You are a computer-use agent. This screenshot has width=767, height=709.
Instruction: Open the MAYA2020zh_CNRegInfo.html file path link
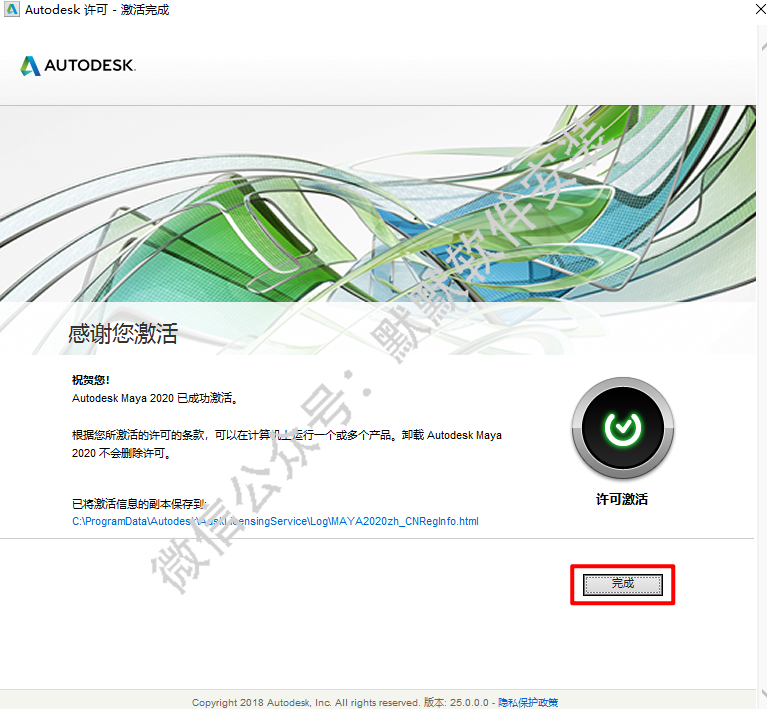click(x=275, y=521)
